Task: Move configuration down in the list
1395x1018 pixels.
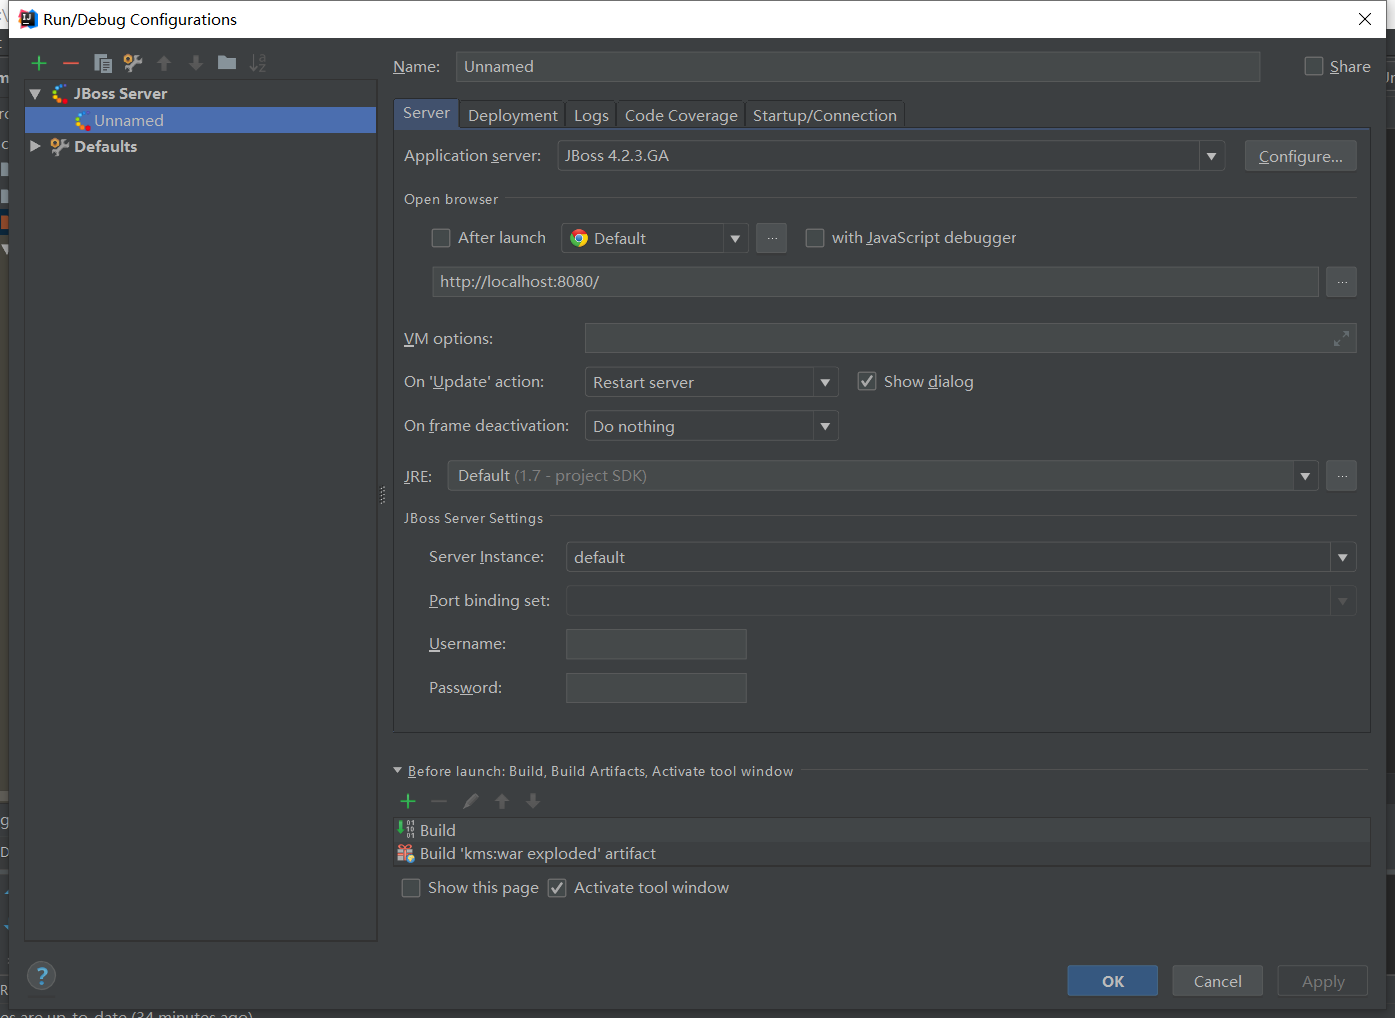Action: (196, 63)
